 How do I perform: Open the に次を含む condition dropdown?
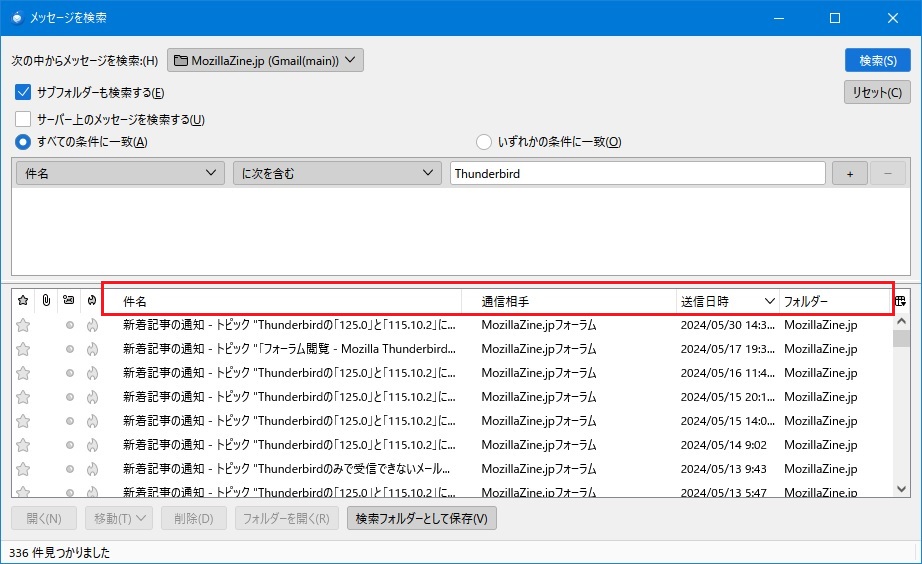(x=337, y=173)
